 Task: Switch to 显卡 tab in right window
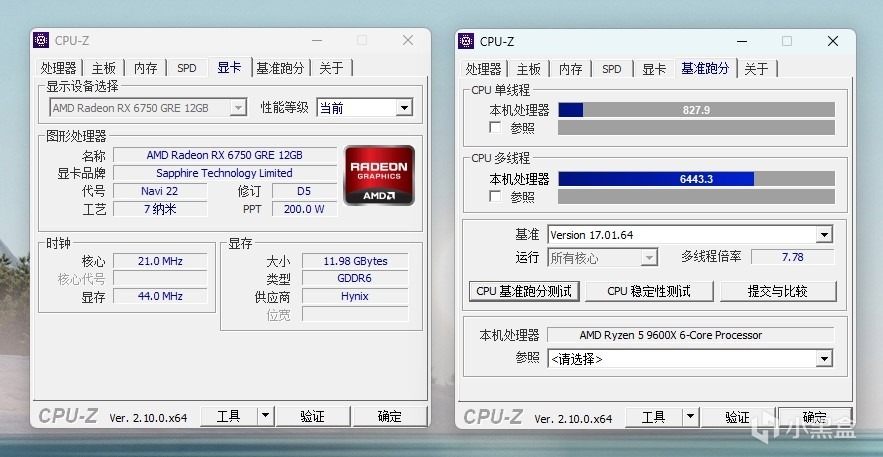tap(654, 69)
